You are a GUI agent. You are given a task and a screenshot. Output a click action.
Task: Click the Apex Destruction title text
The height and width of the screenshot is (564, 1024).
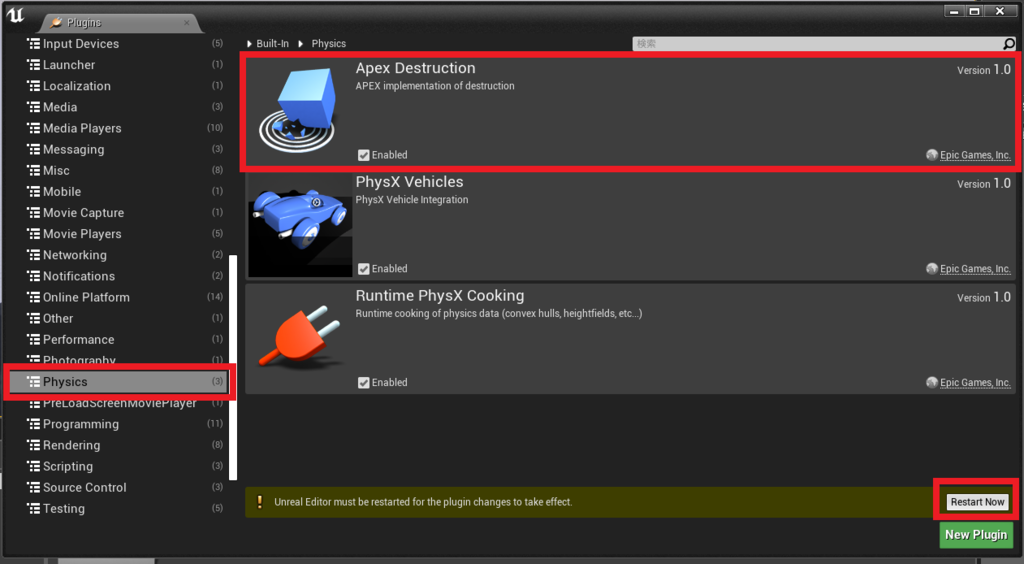coord(415,68)
